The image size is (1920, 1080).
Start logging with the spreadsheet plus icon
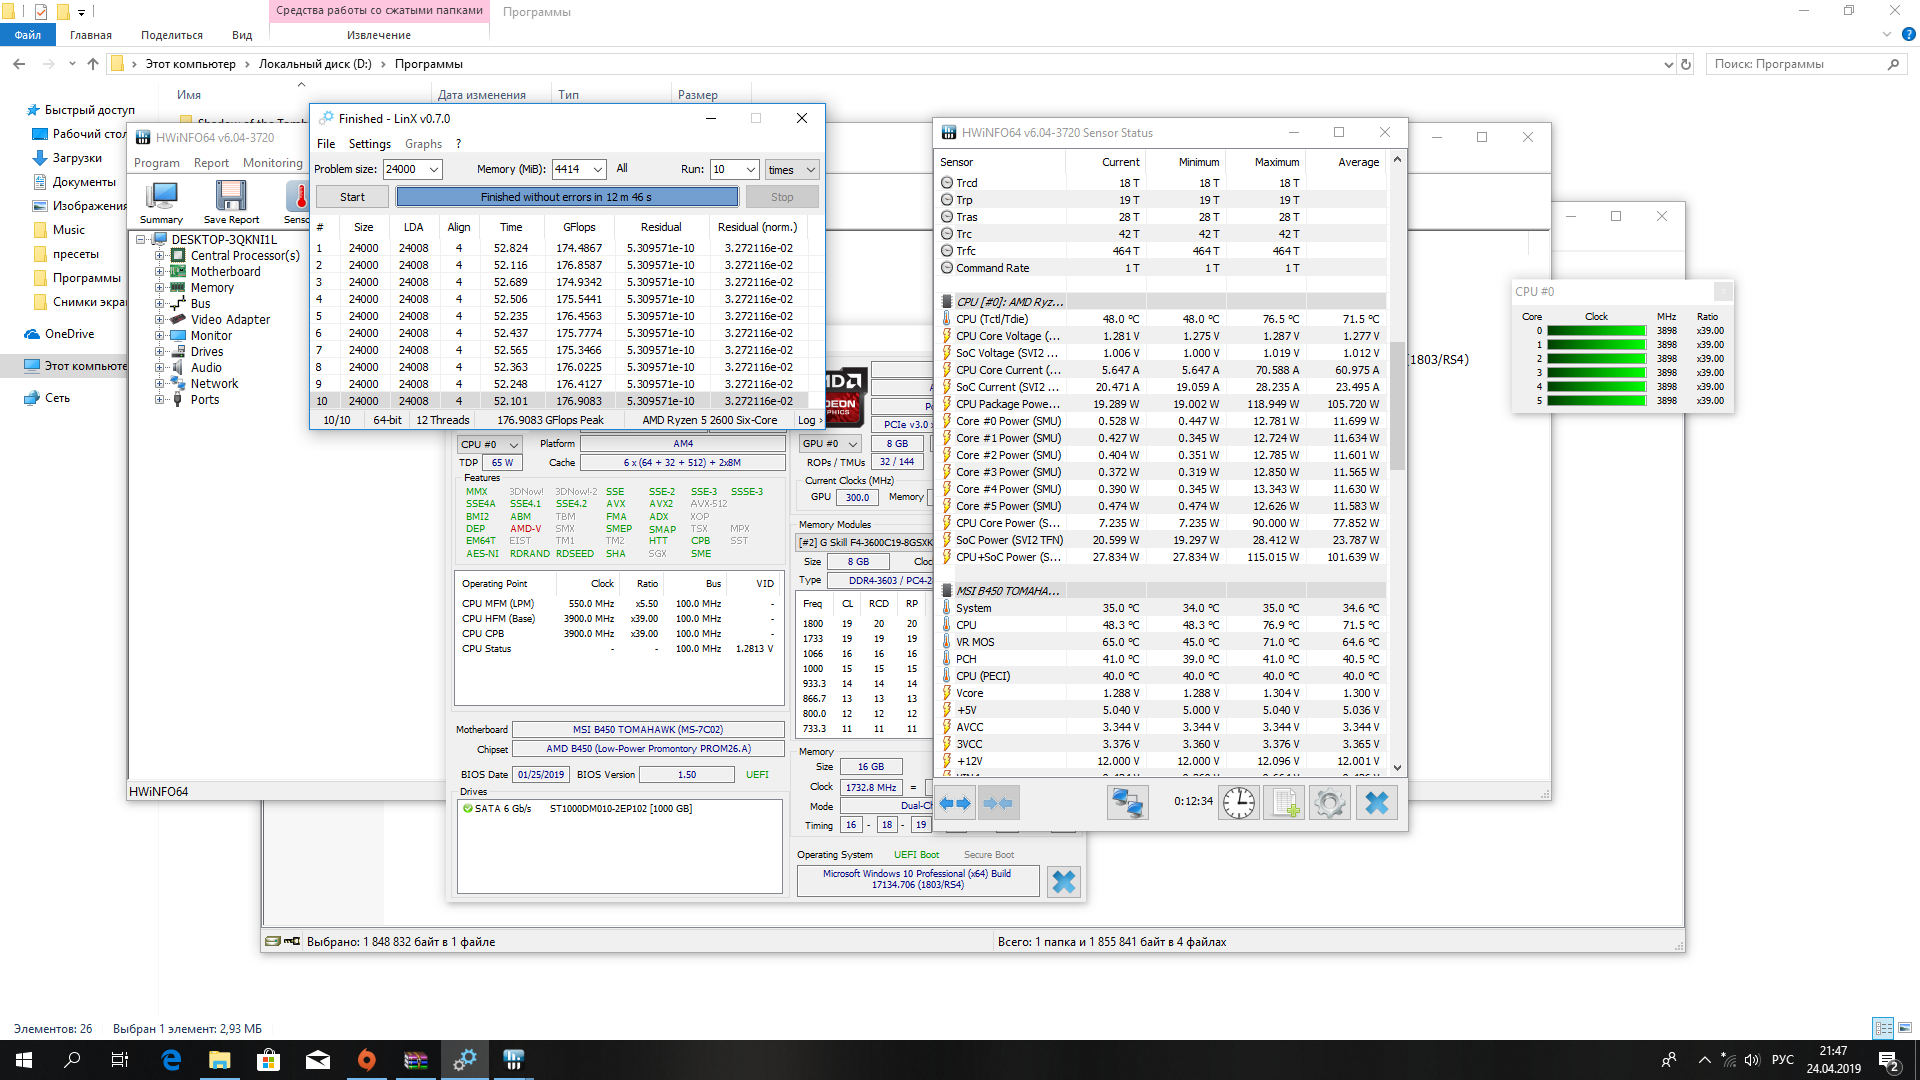click(1284, 803)
